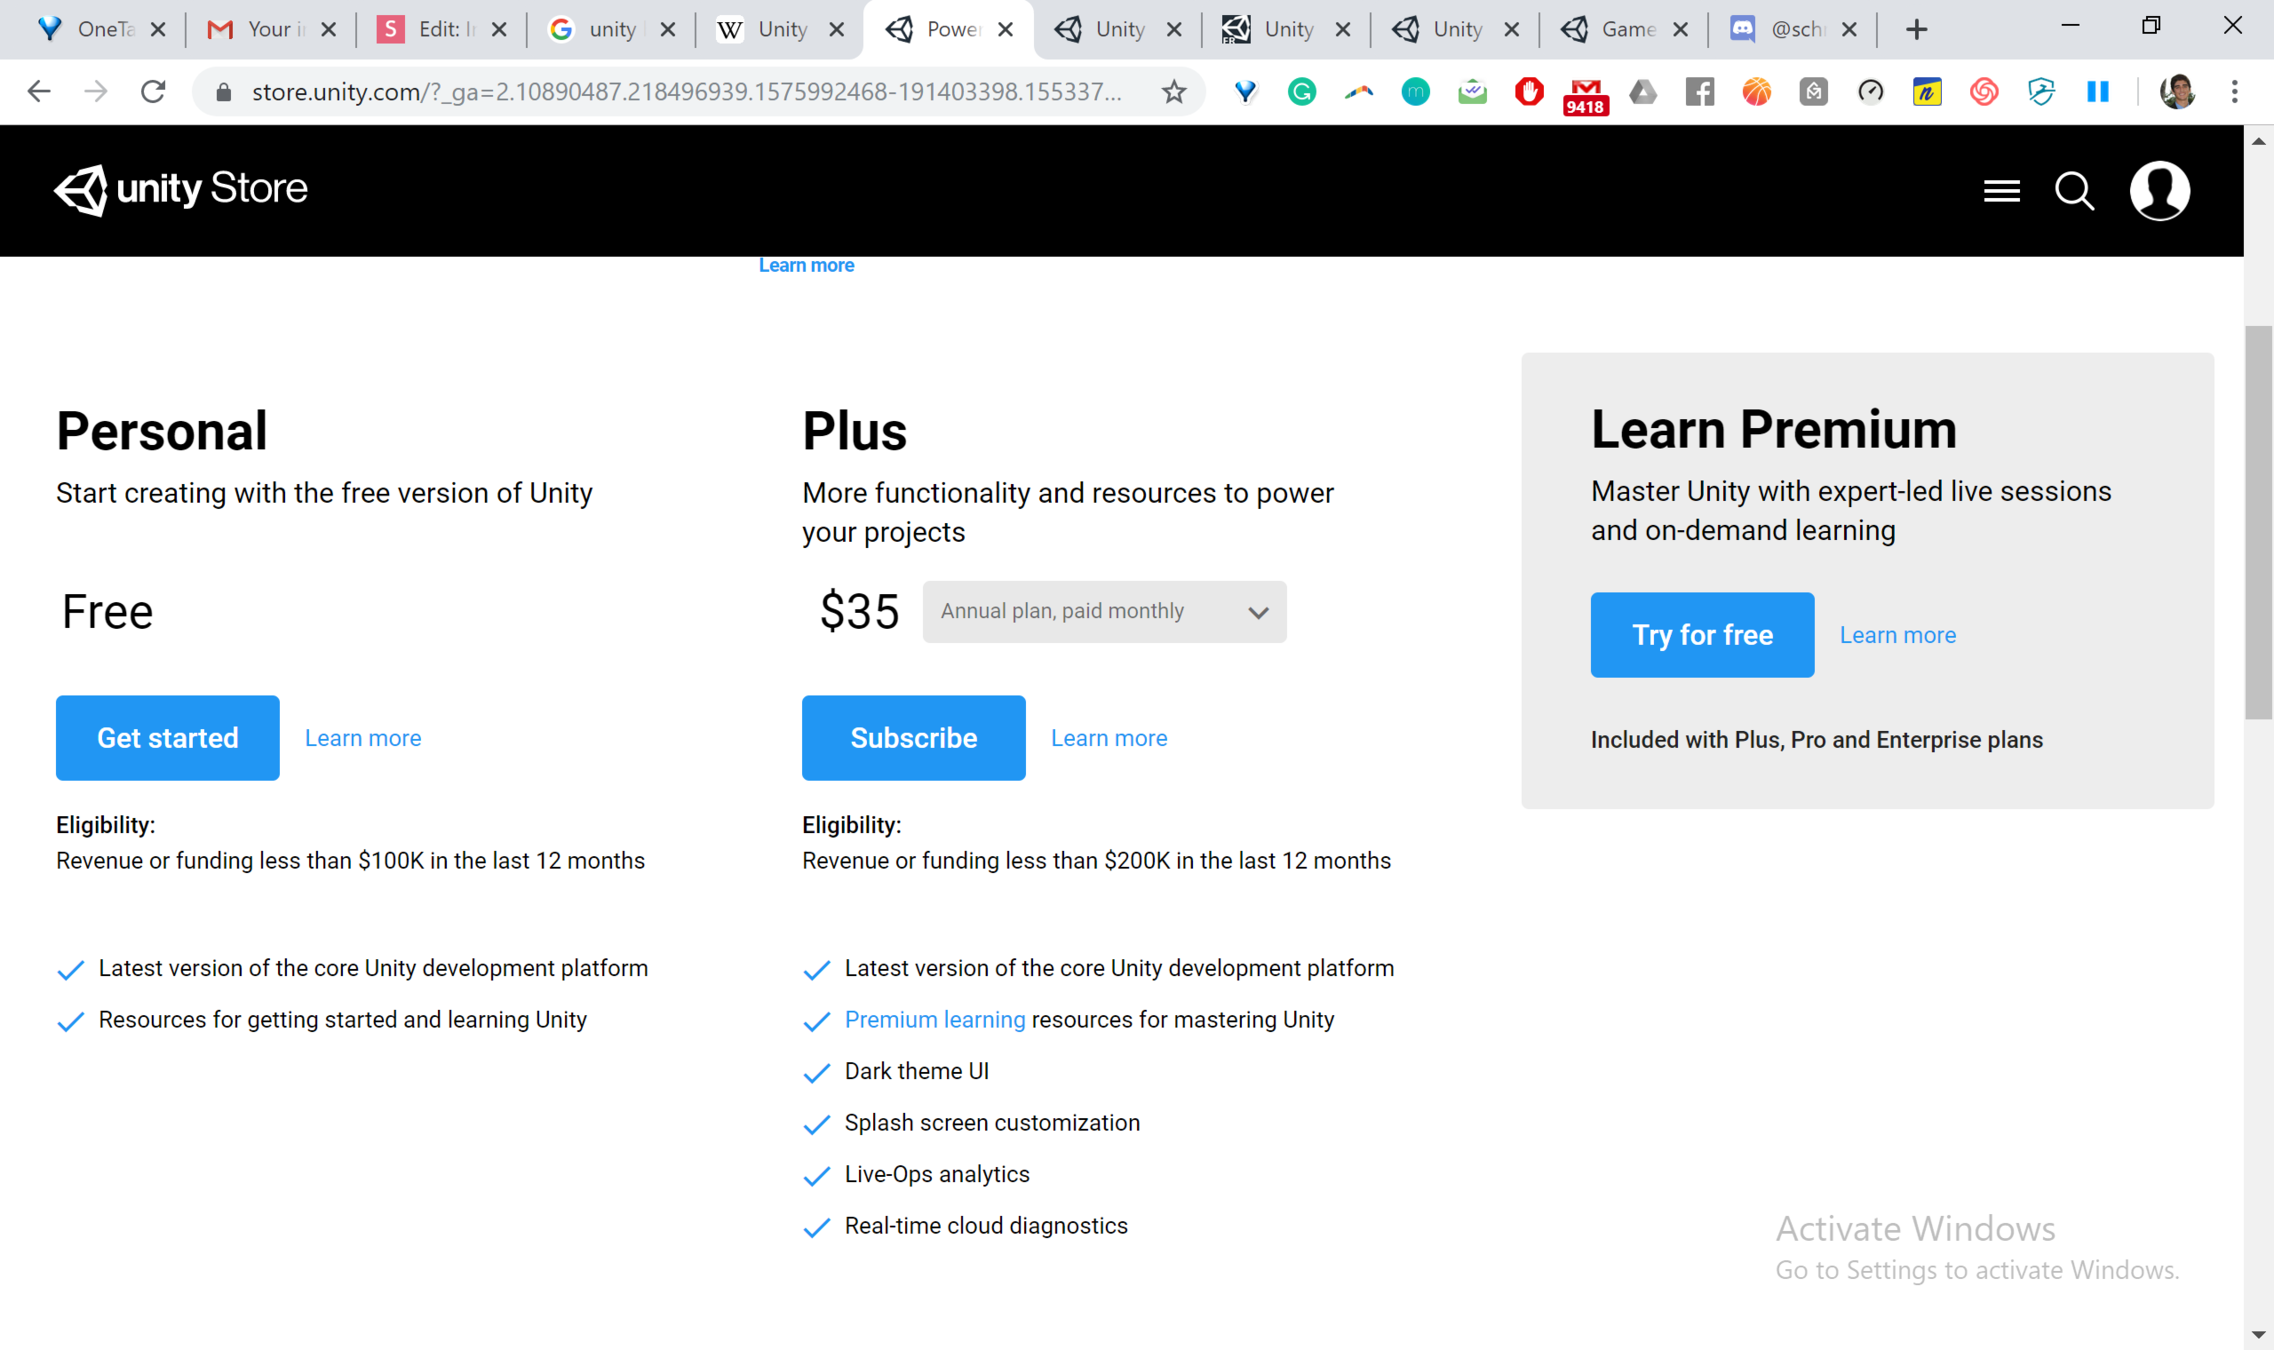Click the Unity Store logo
Screen dimensions: 2274x1350
pos(181,189)
